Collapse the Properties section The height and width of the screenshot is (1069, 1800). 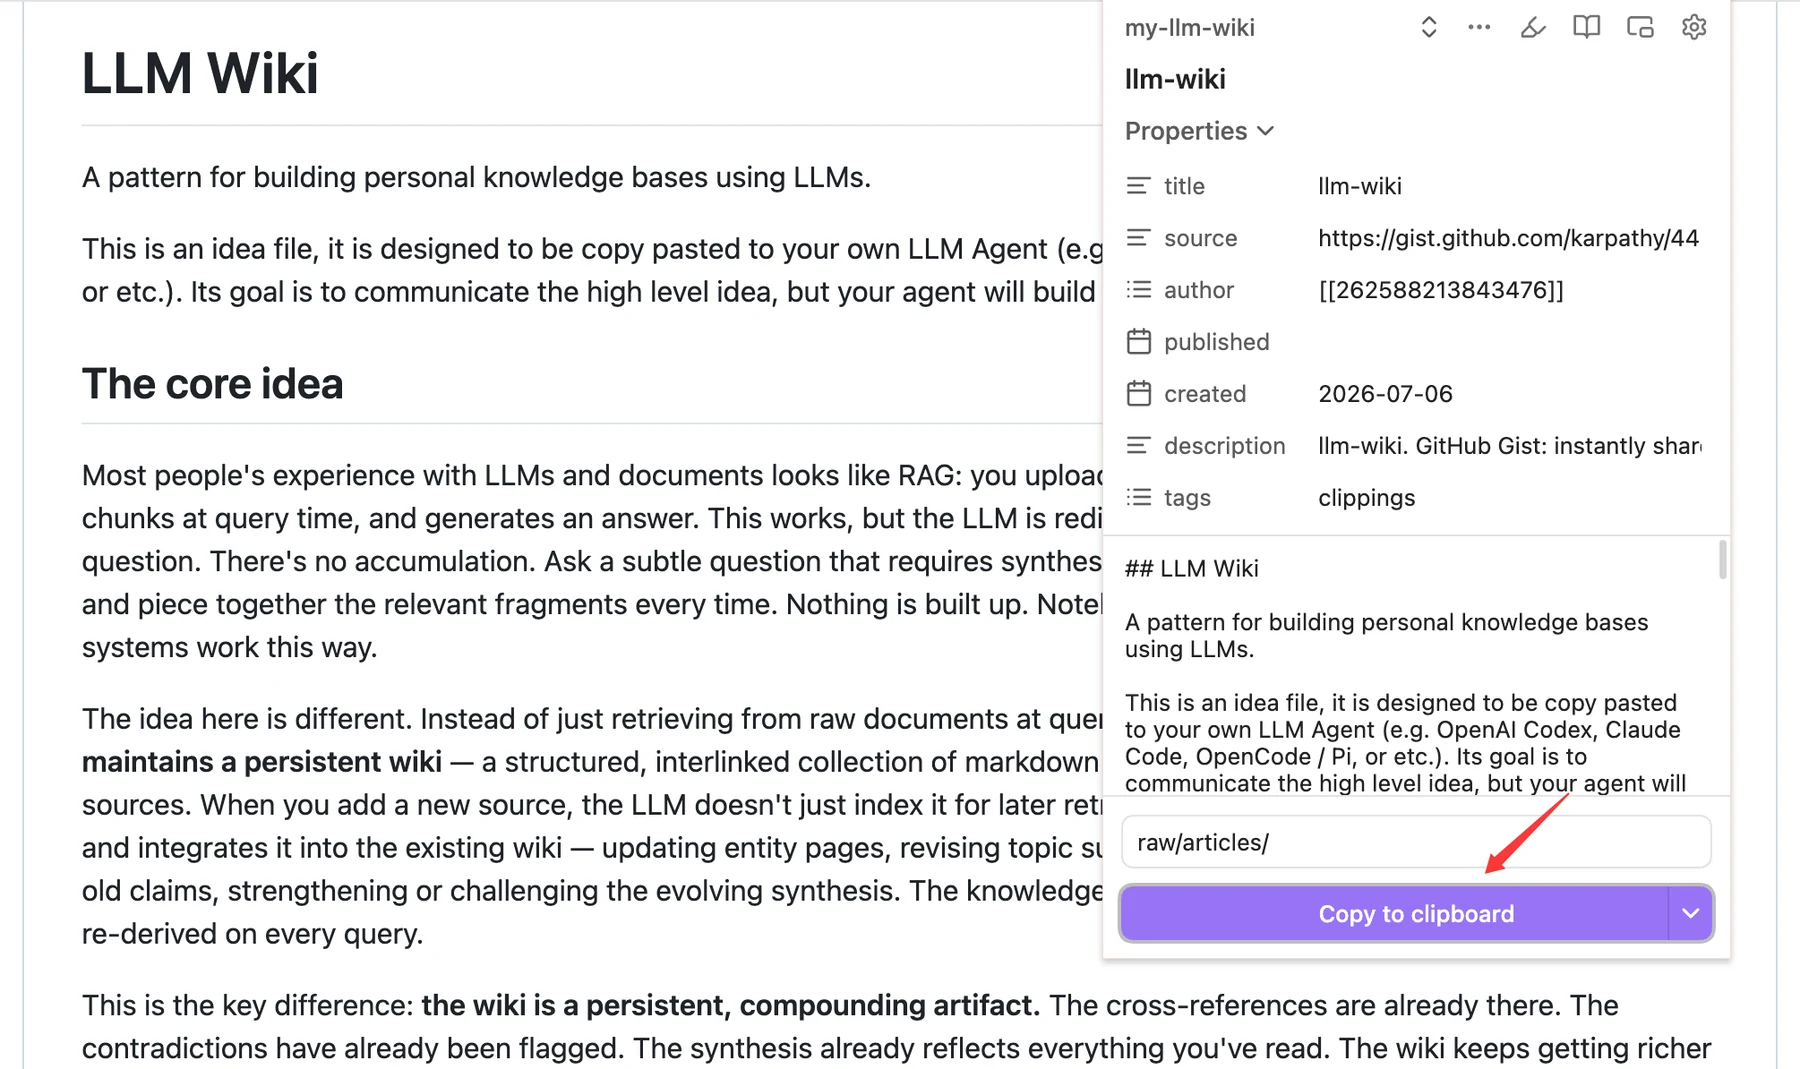click(x=1199, y=131)
